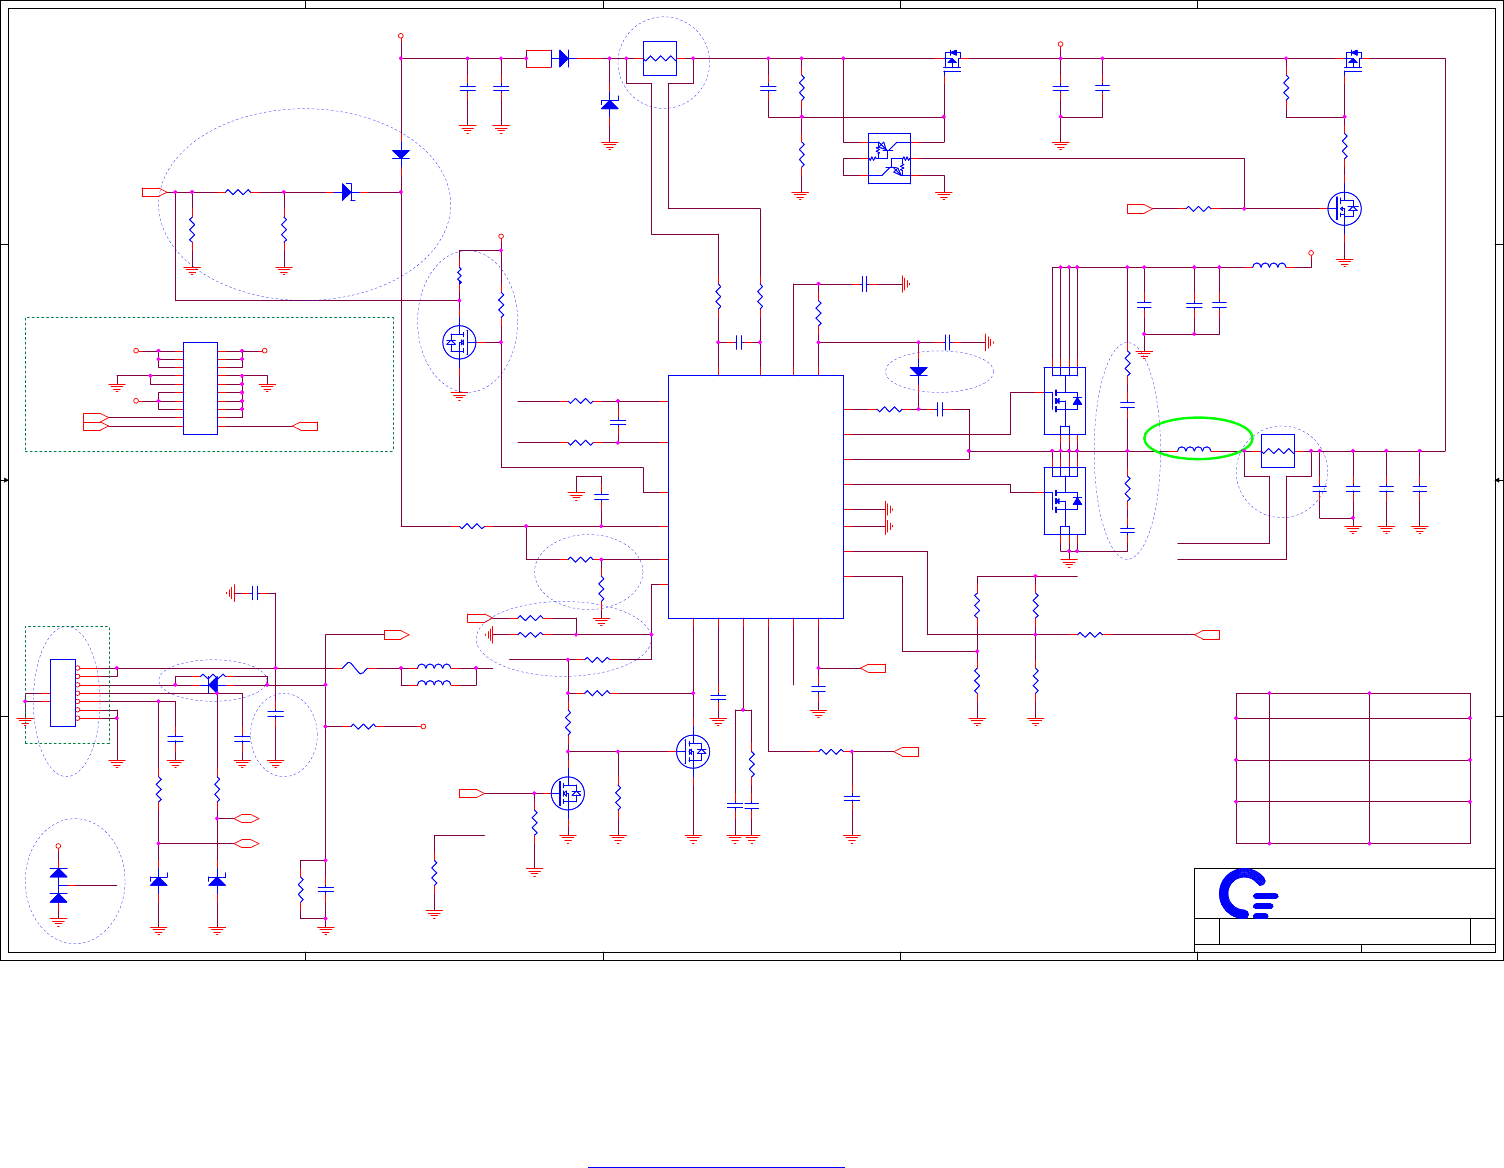Image resolution: width=1504 pixels, height=1168 pixels.
Task: Select the round MOSFET below the central IC
Action: coord(692,751)
